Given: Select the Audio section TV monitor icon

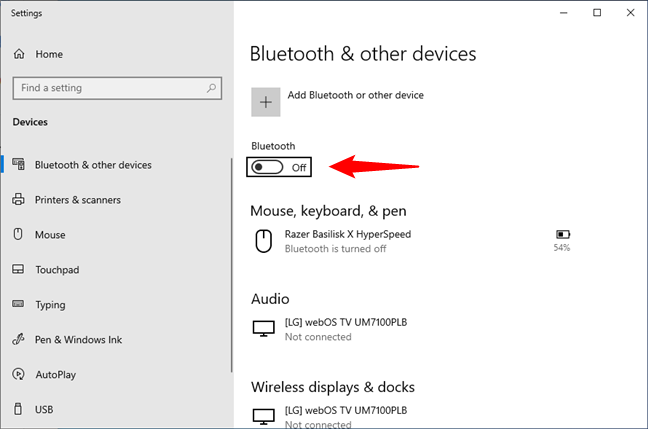Looking at the screenshot, I should click(263, 329).
